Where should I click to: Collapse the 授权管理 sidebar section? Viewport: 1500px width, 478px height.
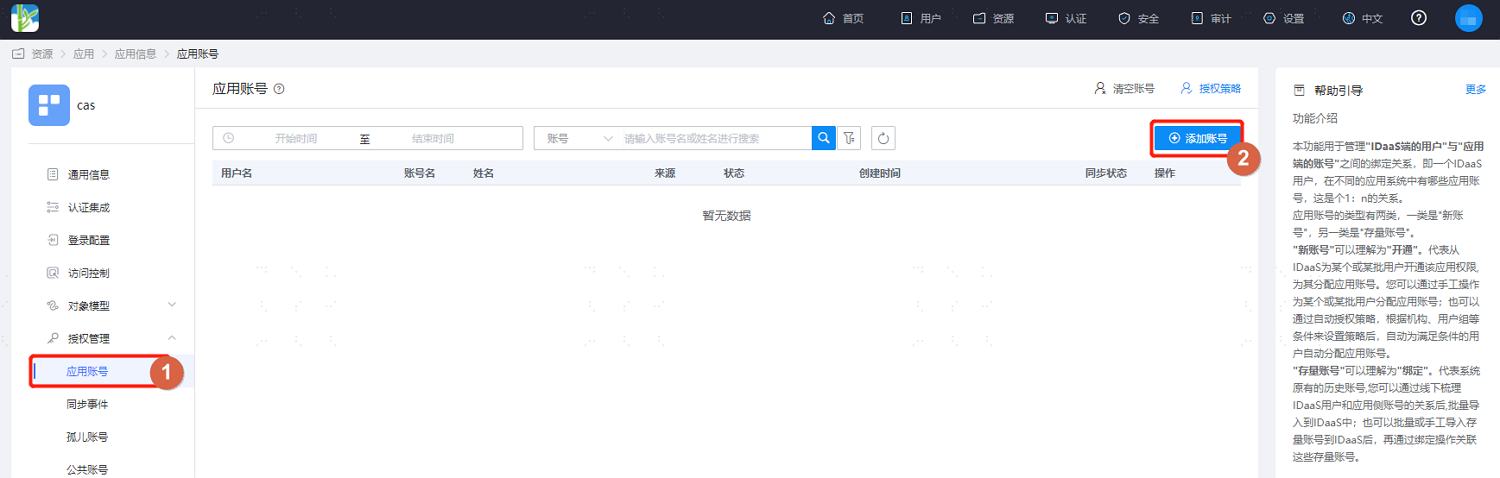pyautogui.click(x=112, y=339)
